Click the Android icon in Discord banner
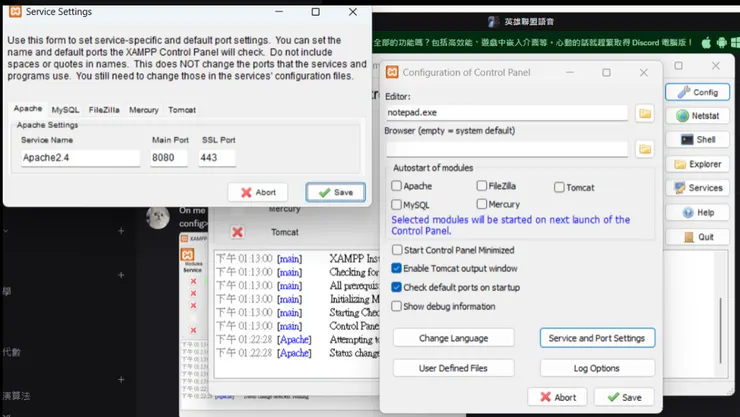The width and height of the screenshot is (740, 417). (x=722, y=42)
